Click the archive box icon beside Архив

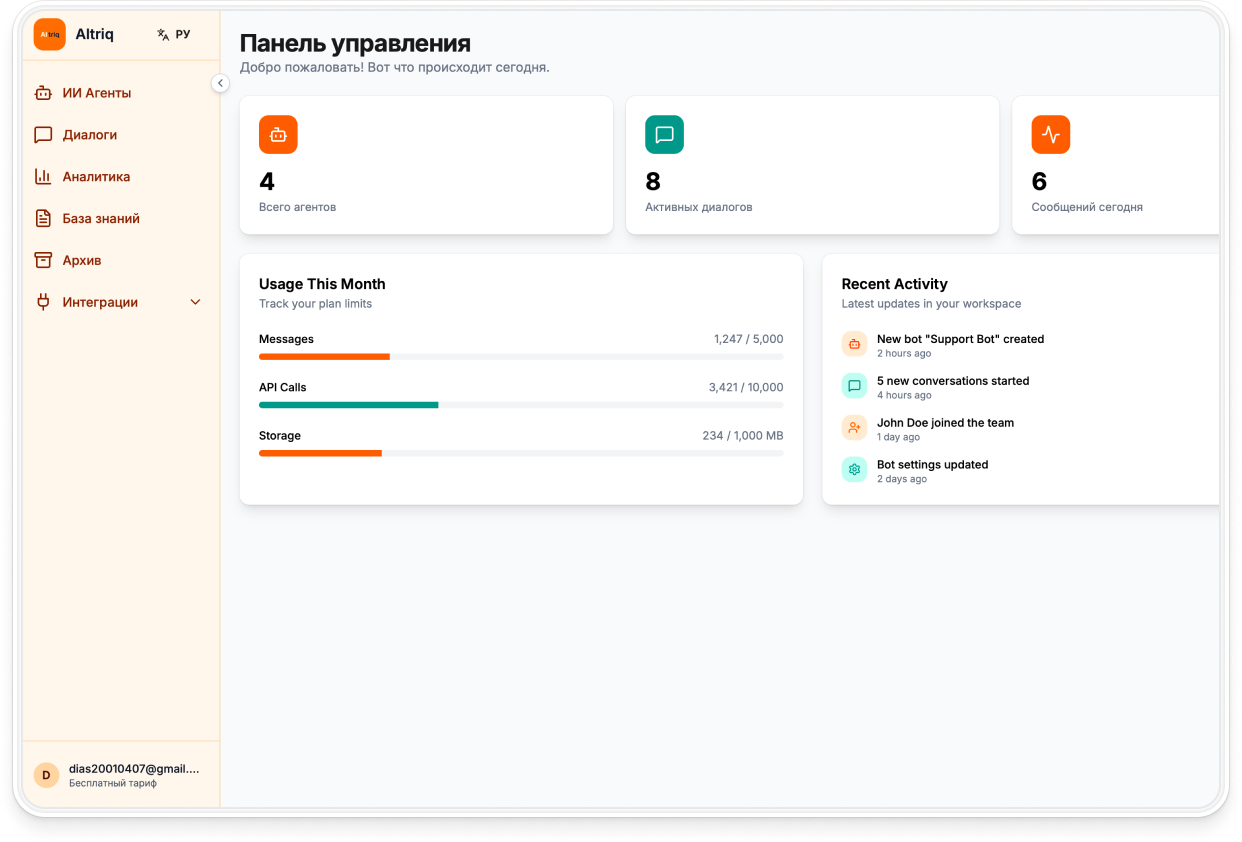point(43,260)
